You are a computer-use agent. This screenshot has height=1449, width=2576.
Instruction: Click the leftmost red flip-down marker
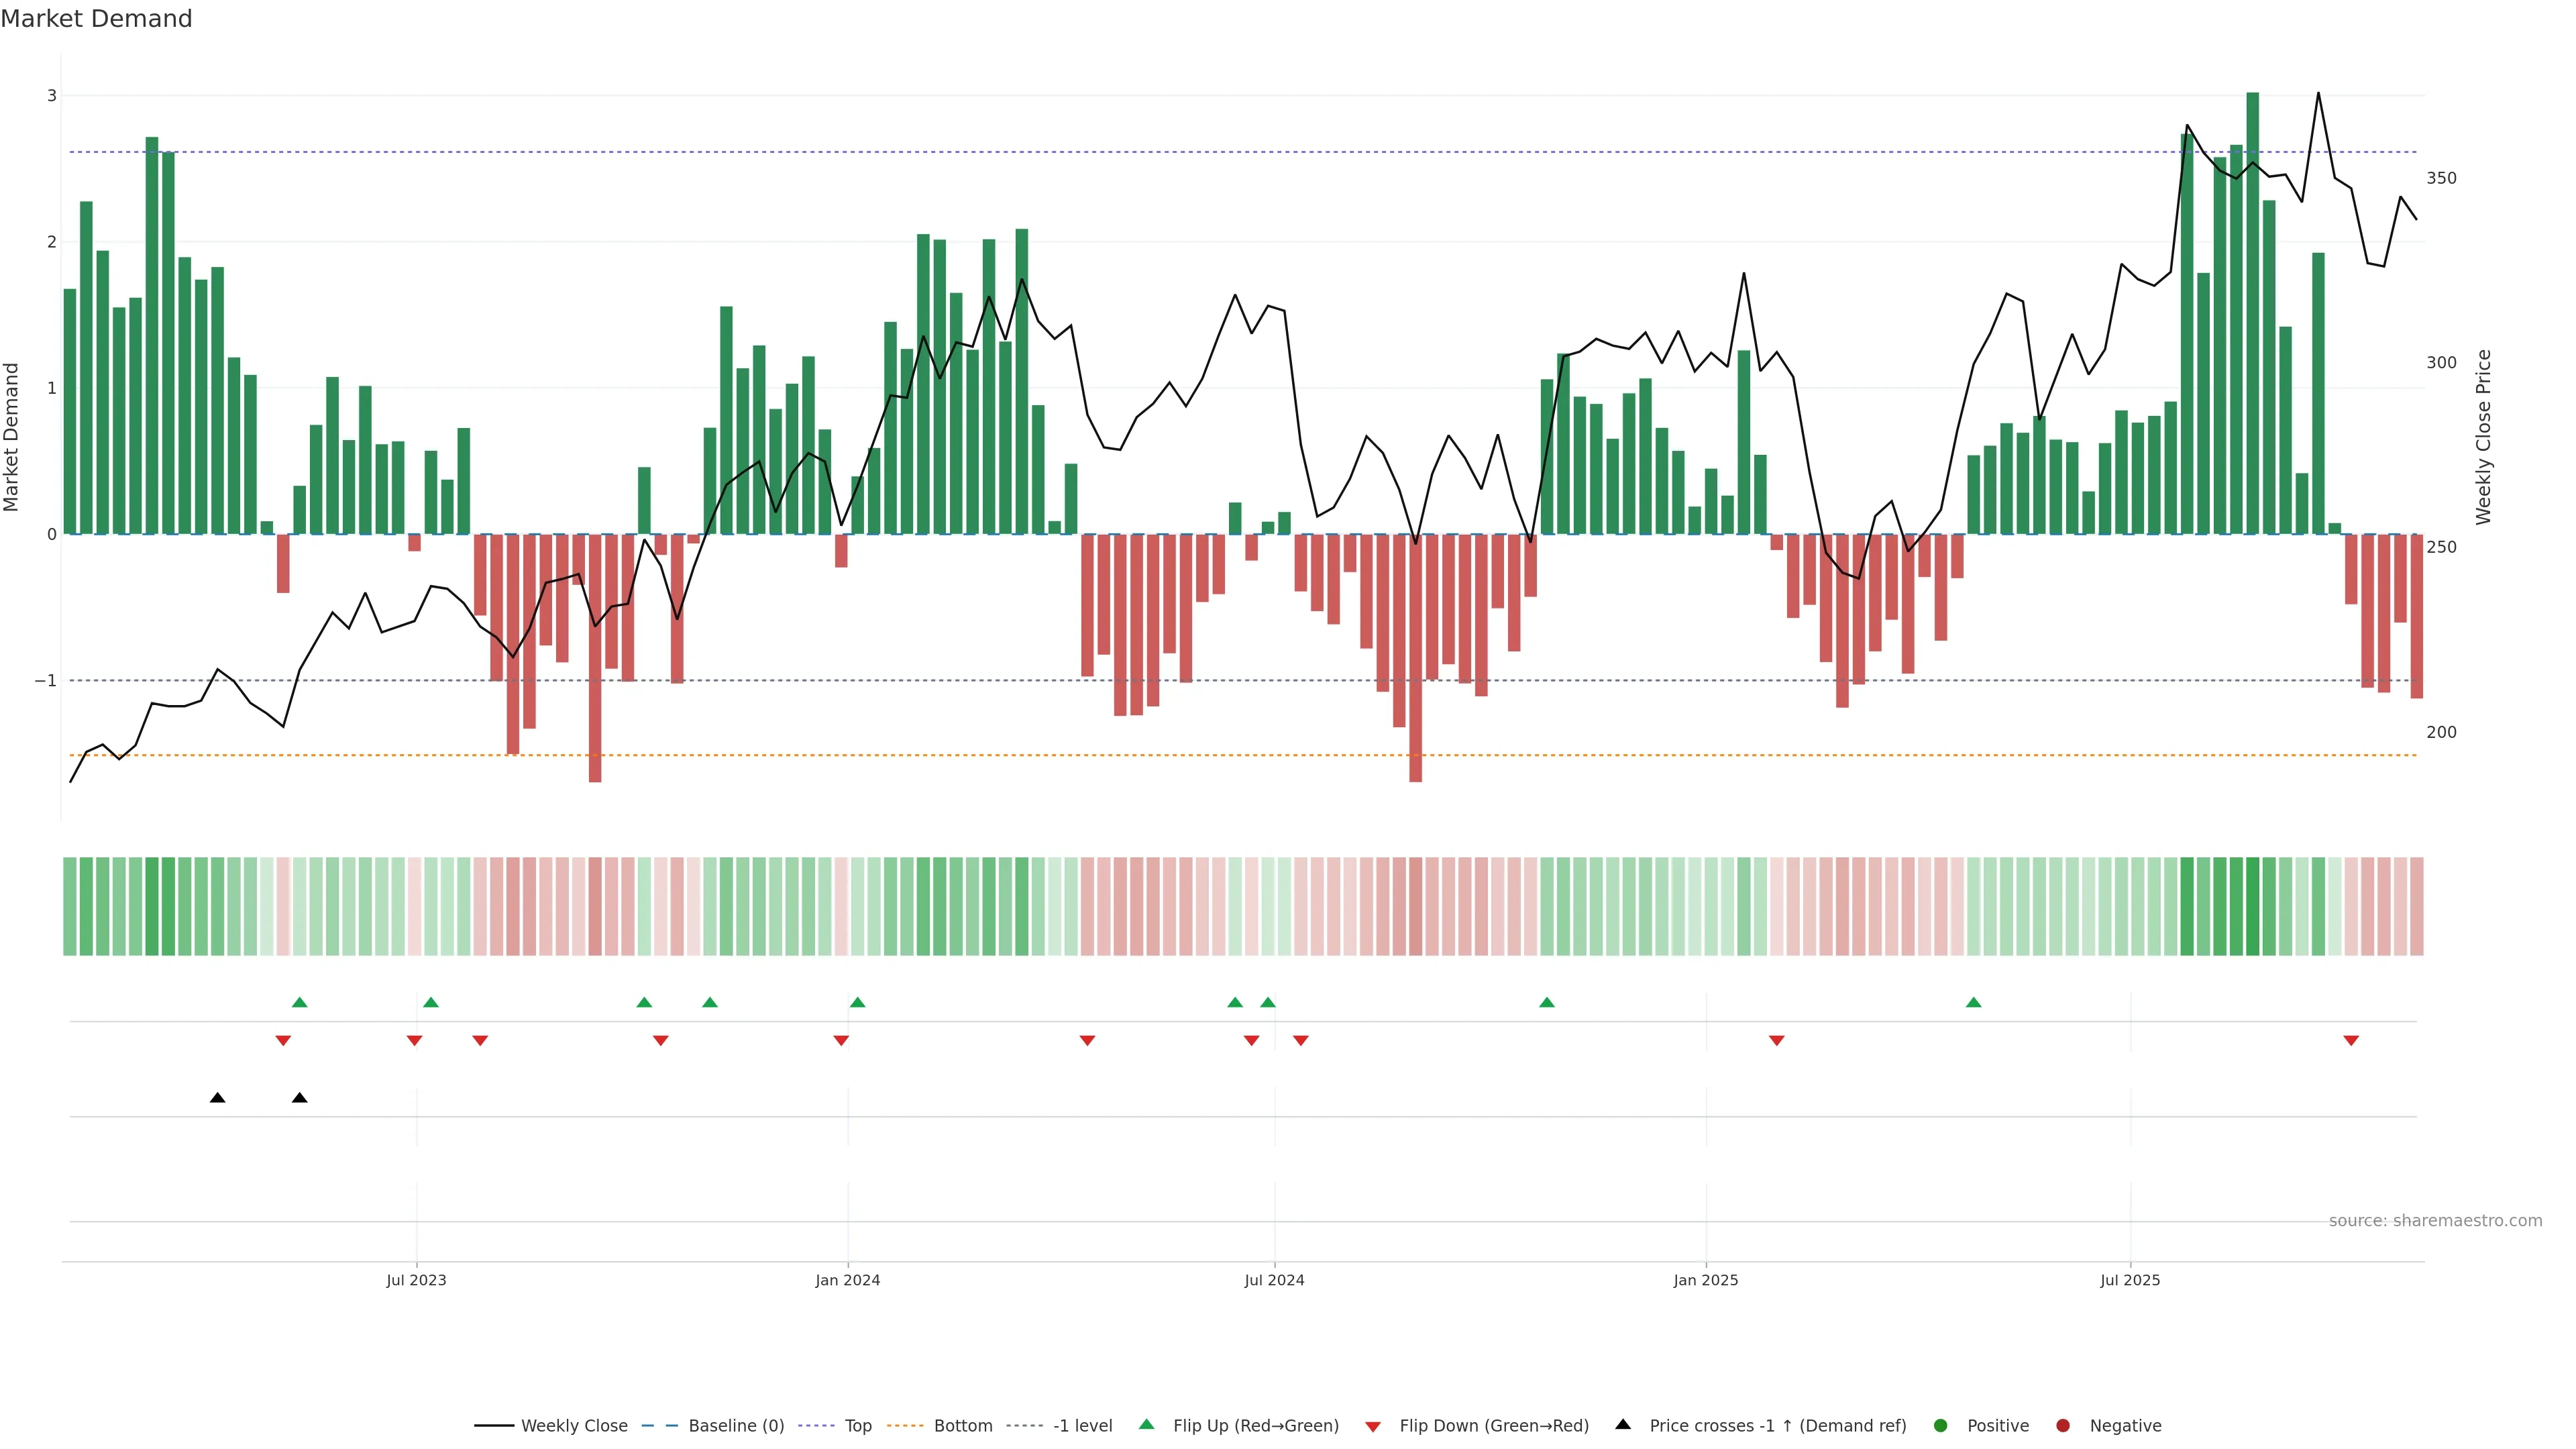tap(283, 1041)
